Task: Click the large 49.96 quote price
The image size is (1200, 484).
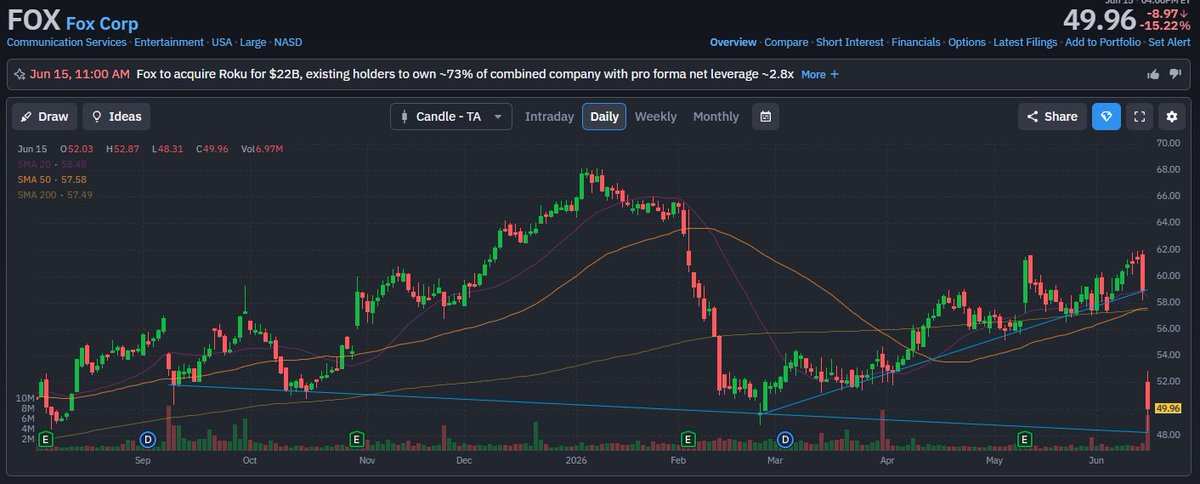Action: 1100,19
